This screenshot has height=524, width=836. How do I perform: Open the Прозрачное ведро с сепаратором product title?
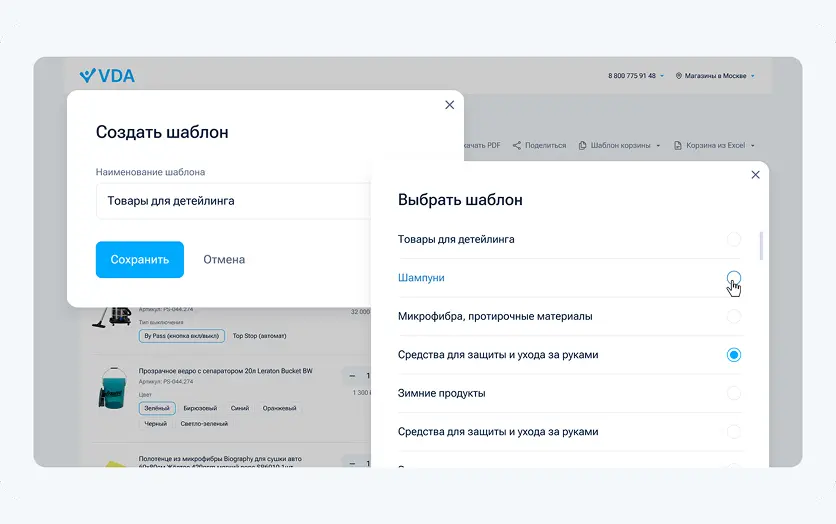226,371
